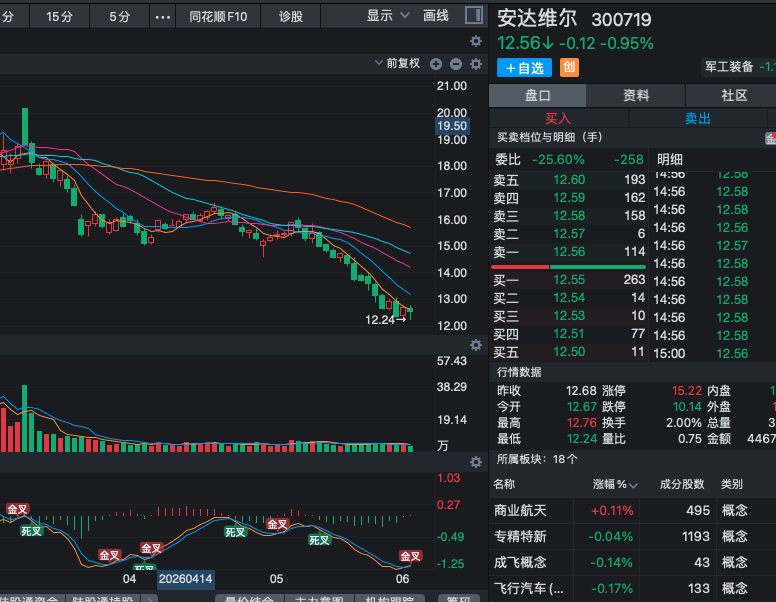
Task: Open the MACD indicator panel settings gear
Action: pos(476,462)
